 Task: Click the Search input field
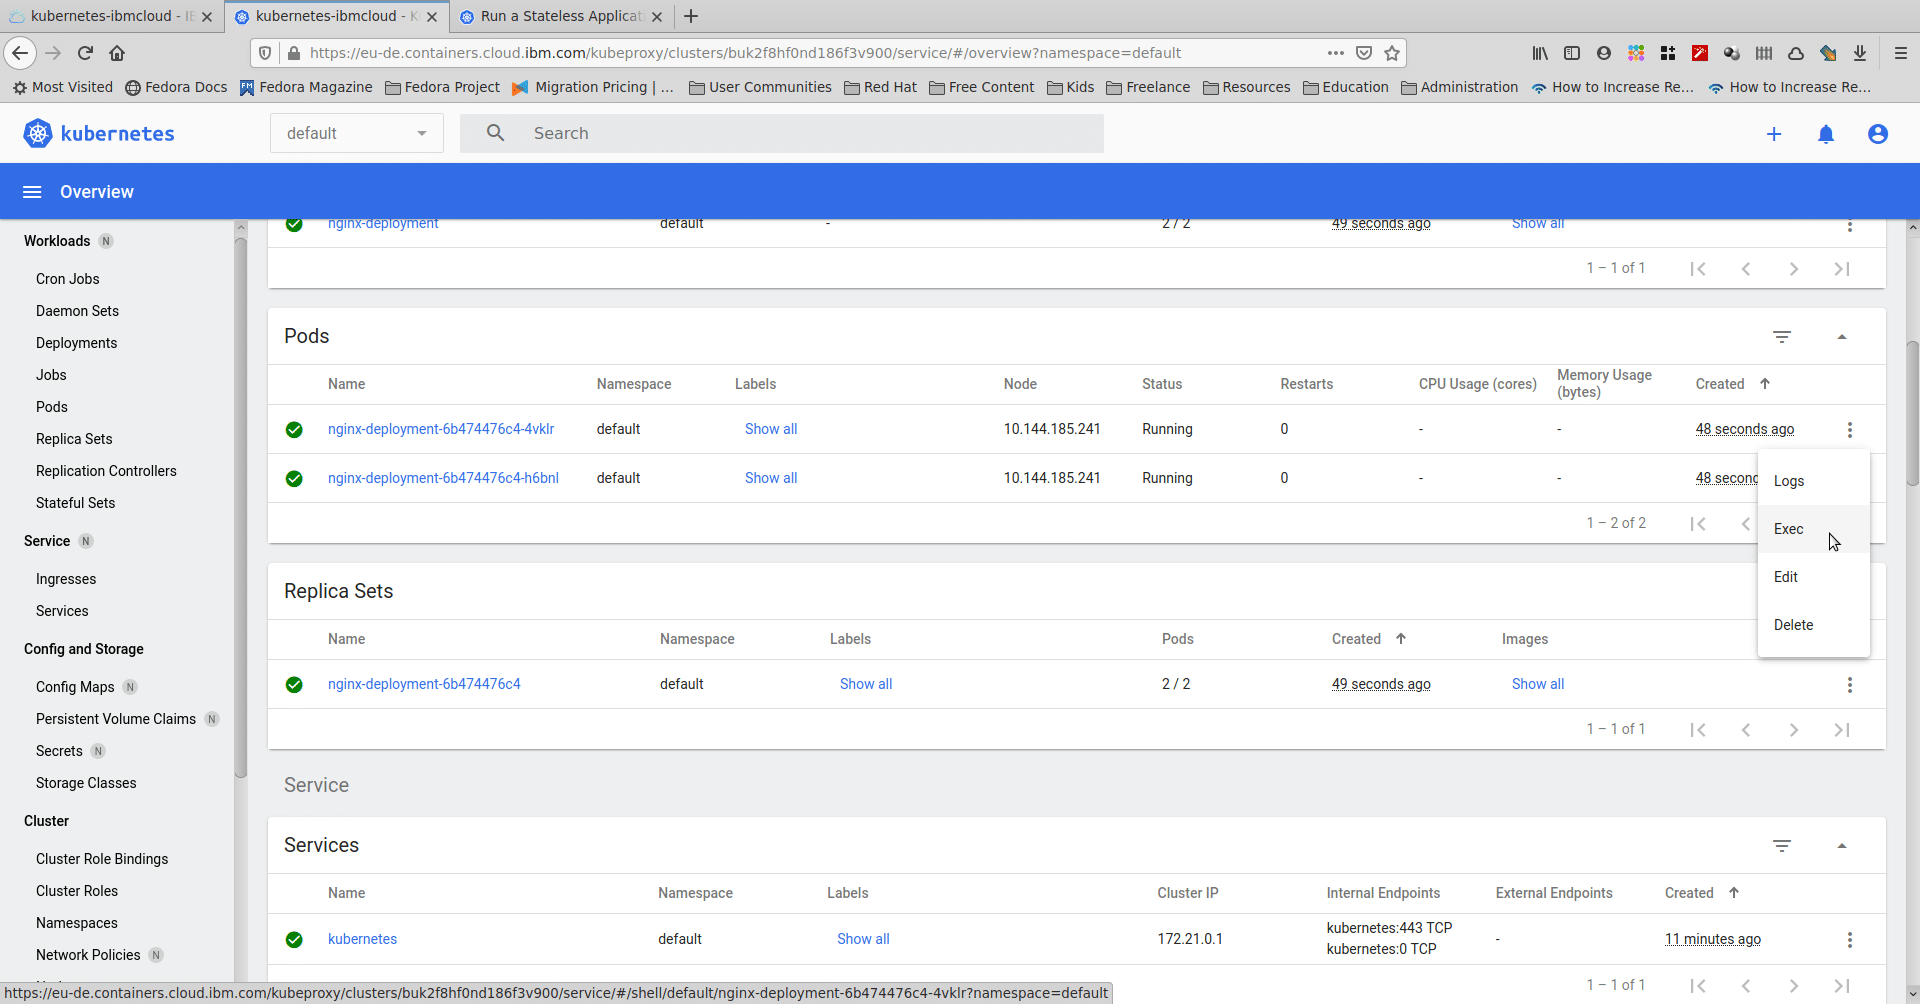(x=782, y=133)
